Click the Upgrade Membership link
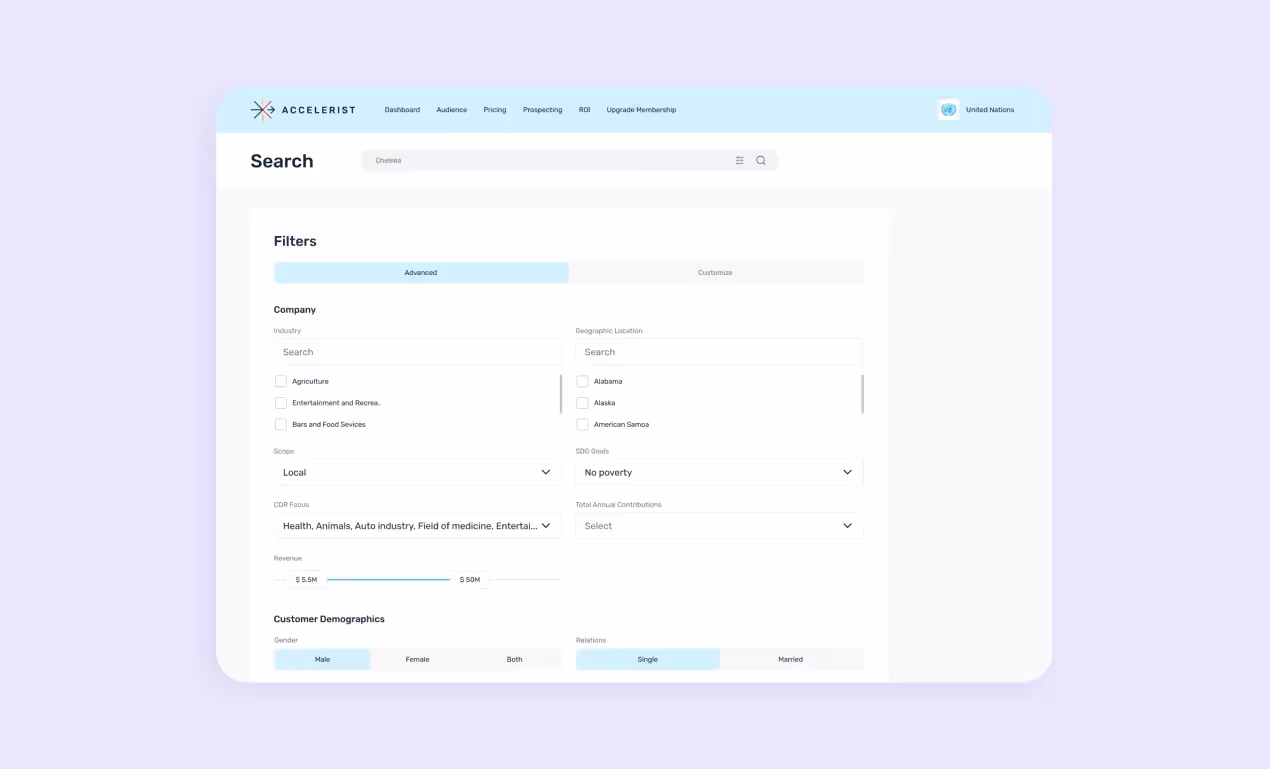 coord(641,109)
